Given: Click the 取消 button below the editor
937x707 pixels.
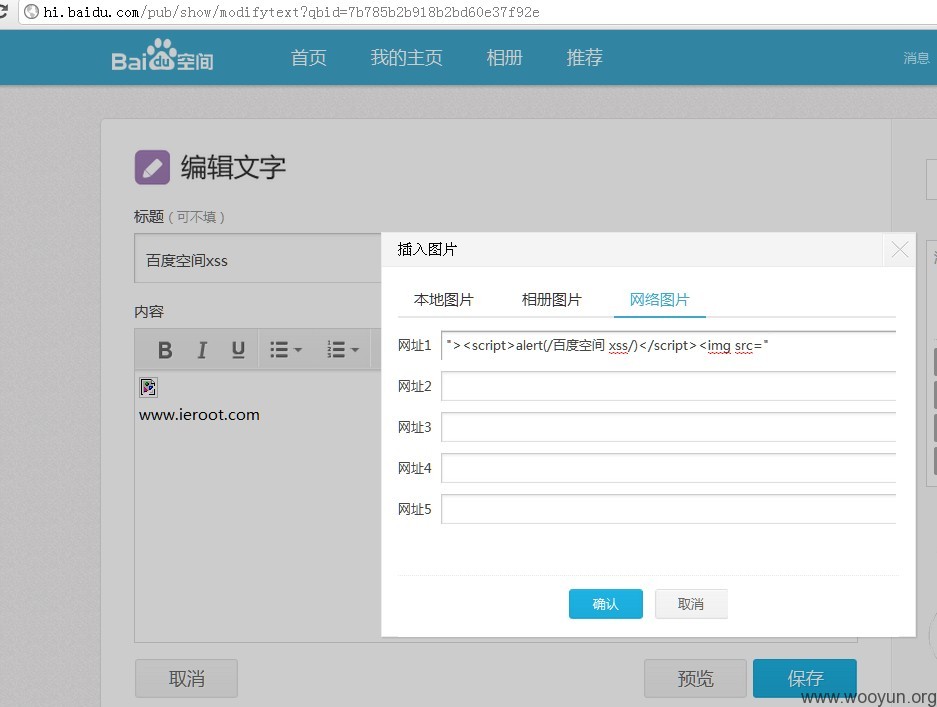Looking at the screenshot, I should [x=186, y=678].
